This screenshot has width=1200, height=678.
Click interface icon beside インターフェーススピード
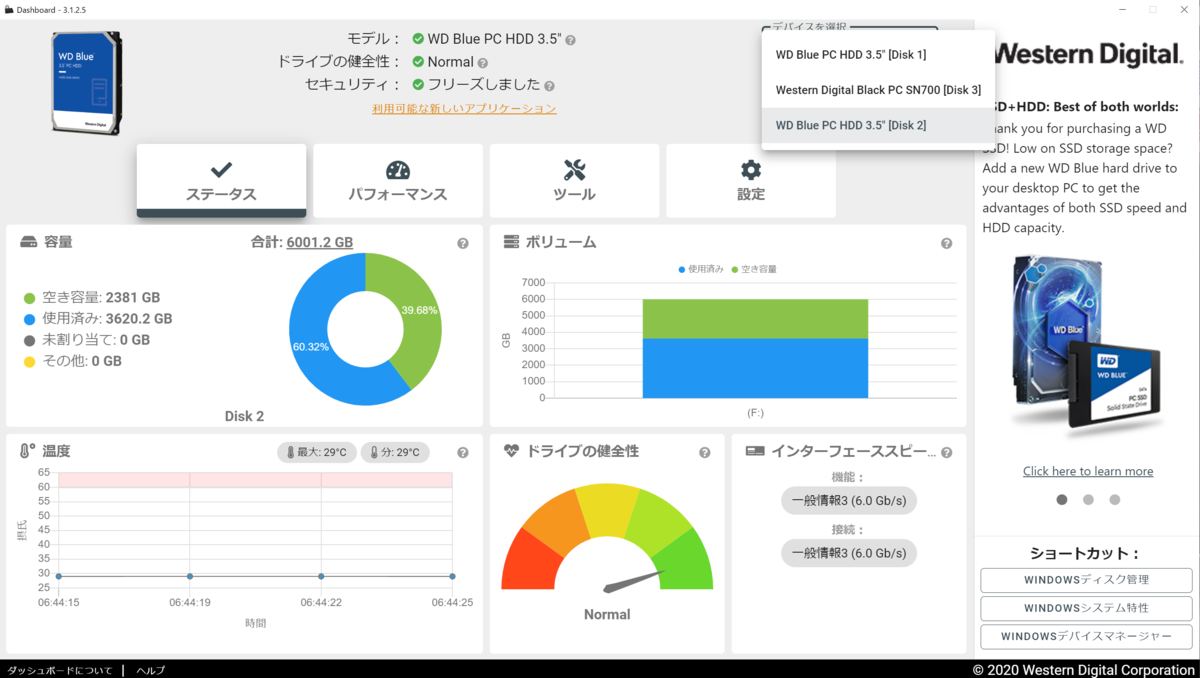click(x=755, y=451)
